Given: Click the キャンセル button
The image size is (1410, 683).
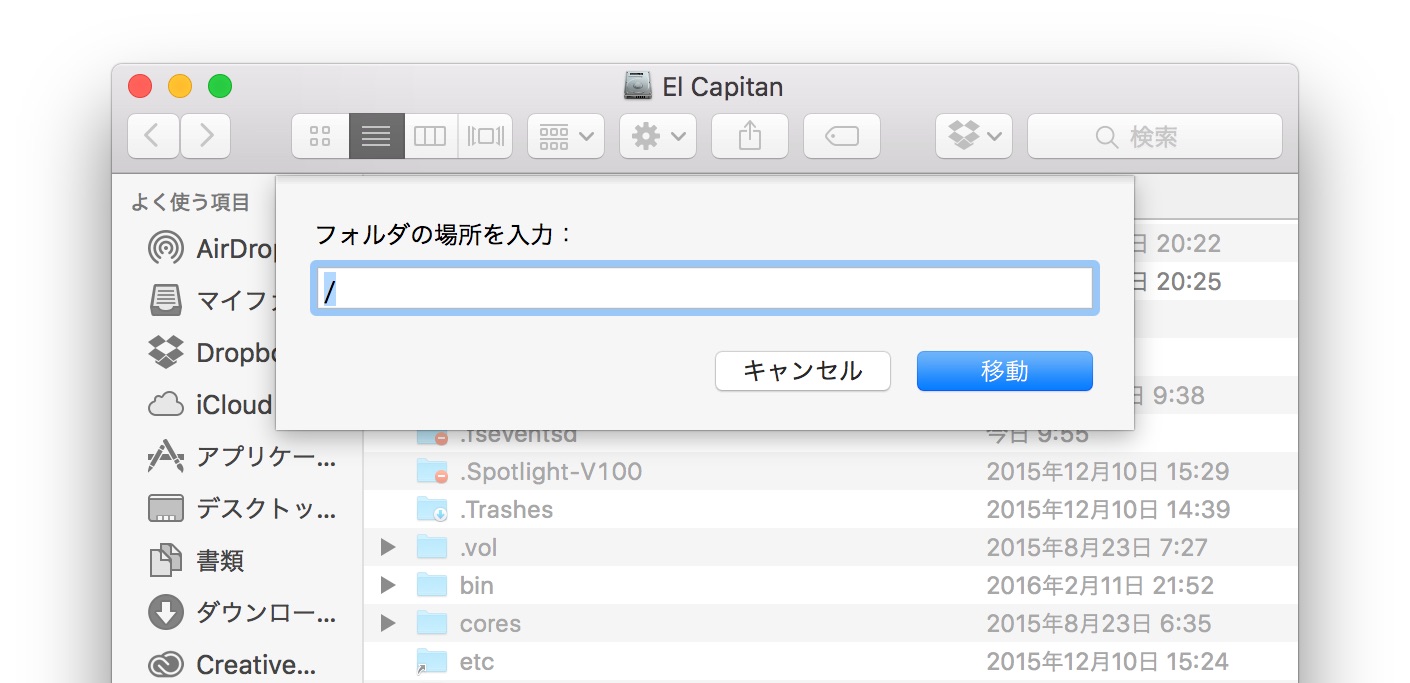Looking at the screenshot, I should coord(803,371).
